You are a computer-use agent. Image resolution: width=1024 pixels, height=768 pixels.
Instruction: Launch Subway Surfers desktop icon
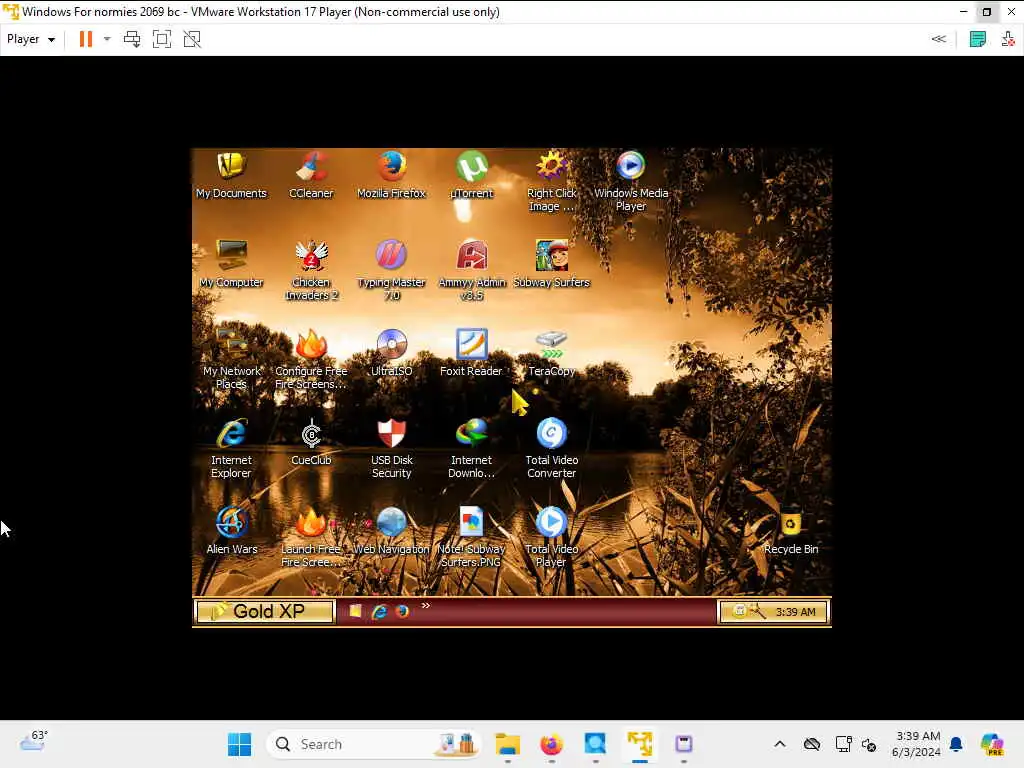coord(552,264)
